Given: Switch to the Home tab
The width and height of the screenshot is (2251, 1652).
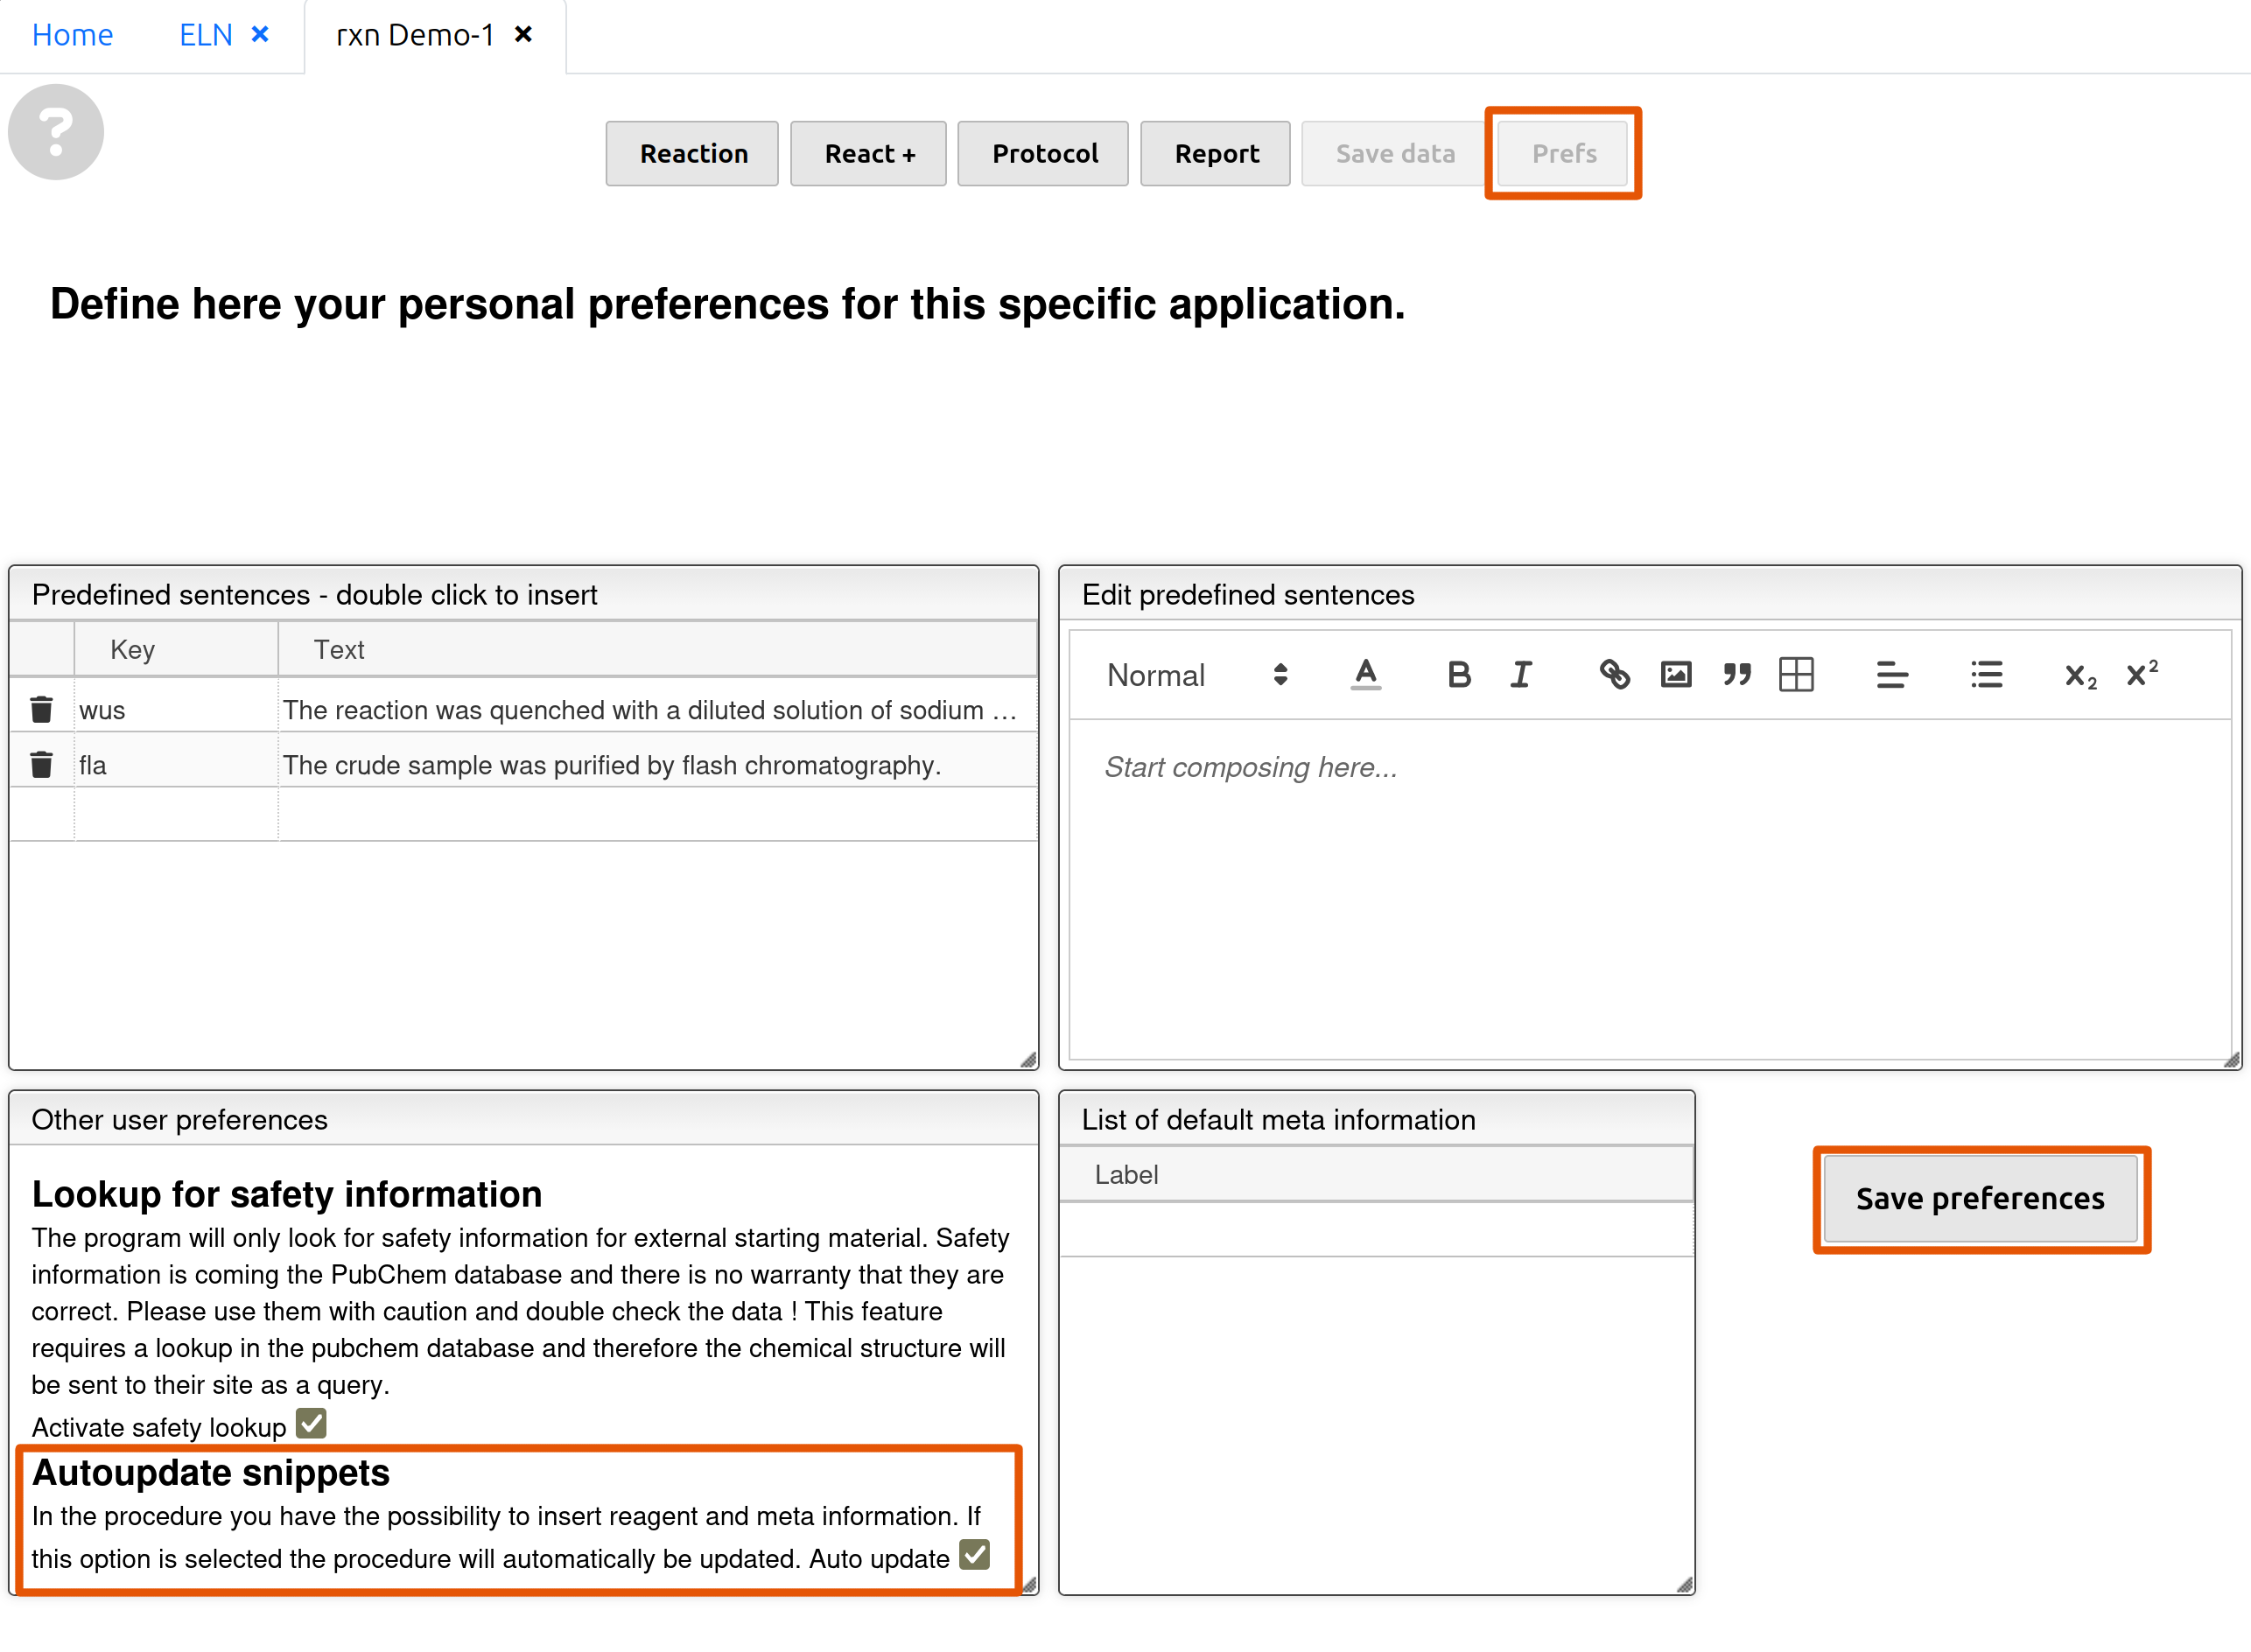Looking at the screenshot, I should (x=72, y=35).
